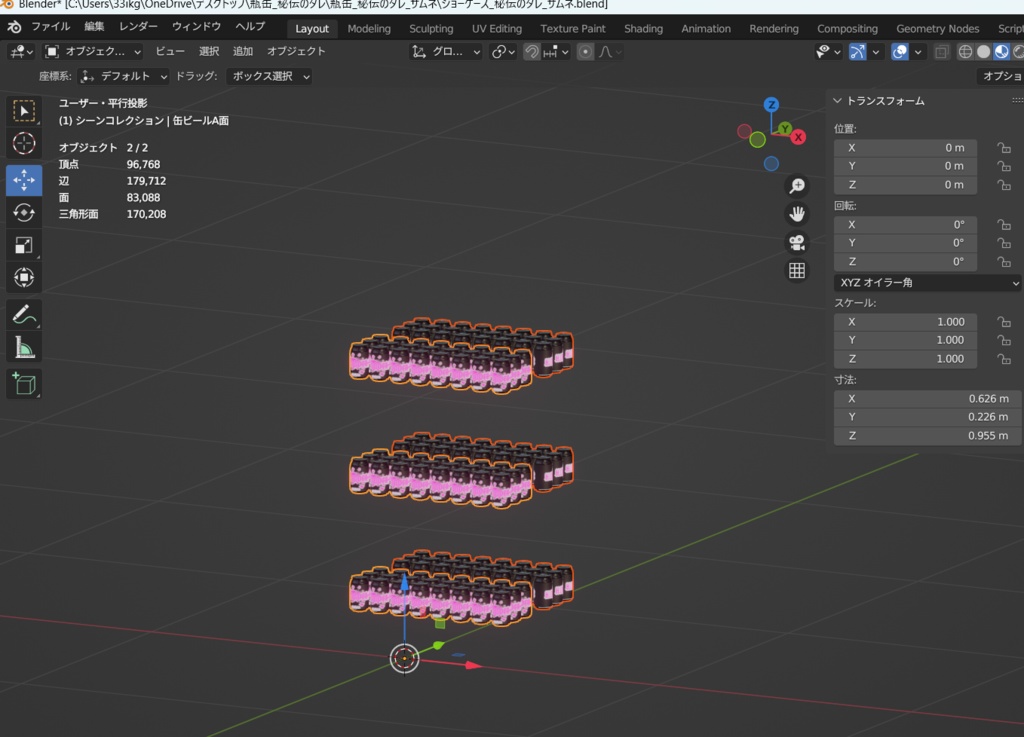Open object visibility and selectability dropdown

coord(828,52)
